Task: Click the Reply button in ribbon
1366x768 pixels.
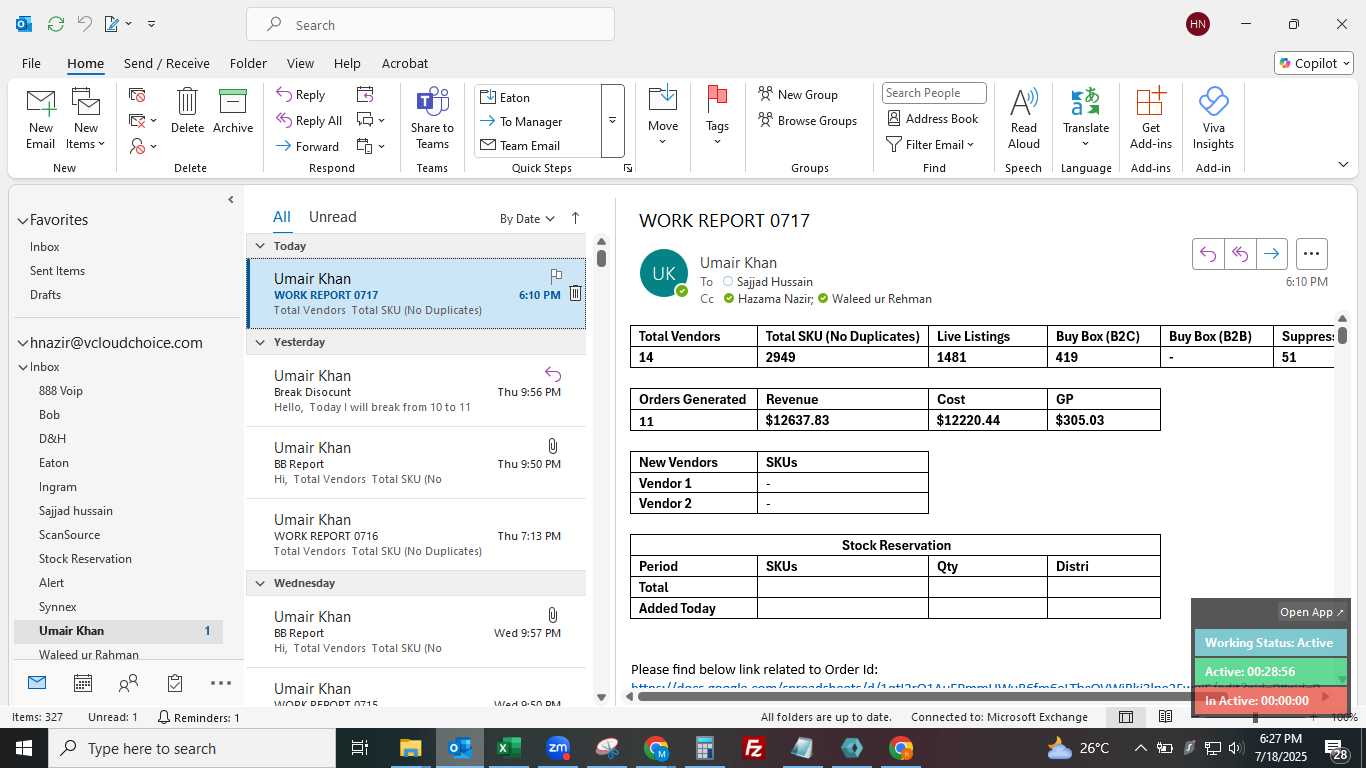Action: (x=301, y=95)
